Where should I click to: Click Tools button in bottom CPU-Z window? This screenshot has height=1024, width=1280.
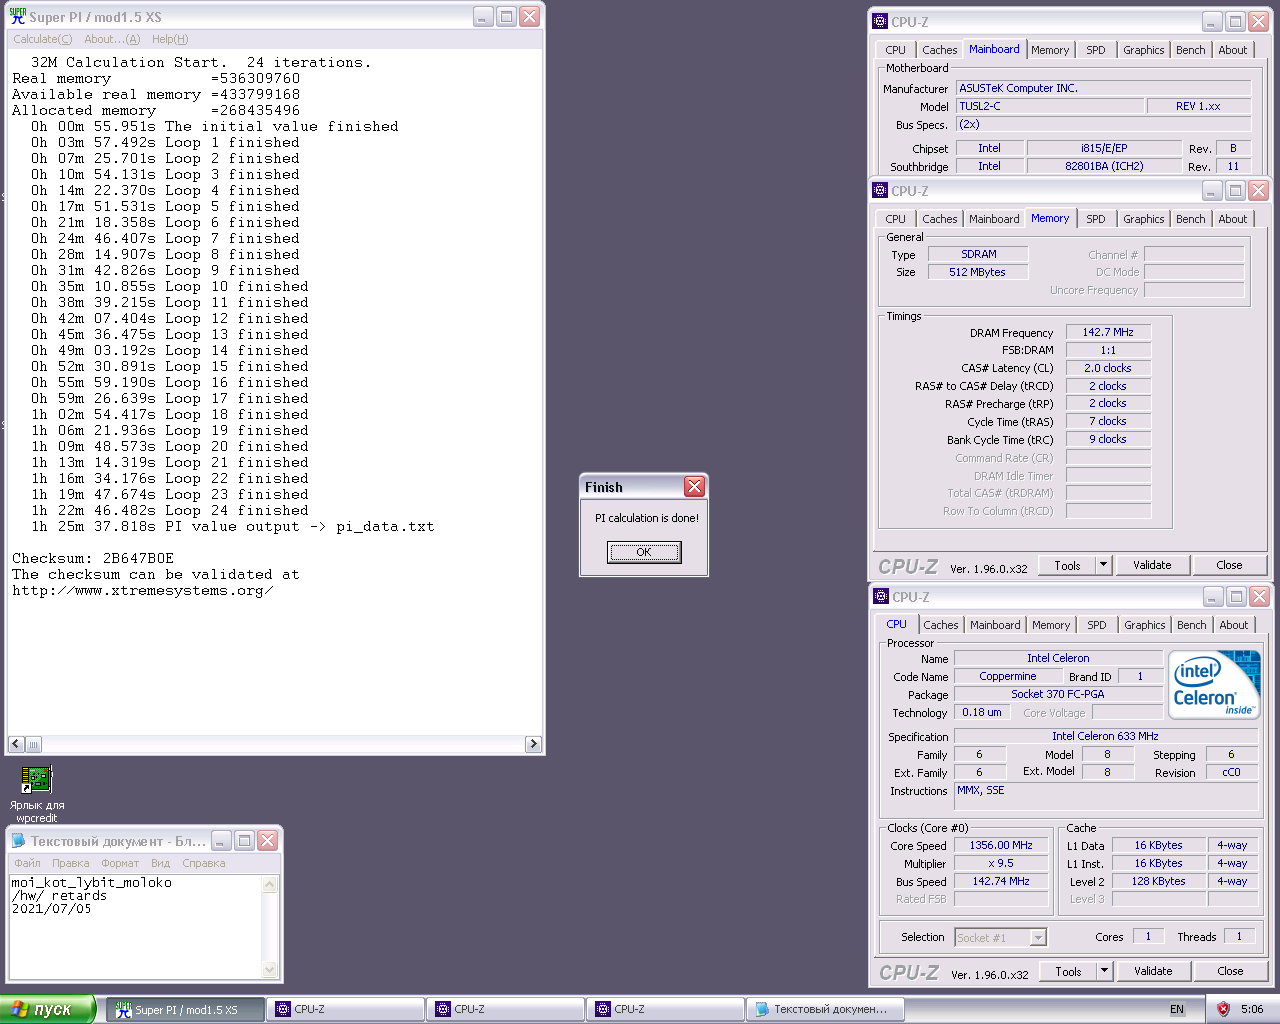(x=1068, y=971)
